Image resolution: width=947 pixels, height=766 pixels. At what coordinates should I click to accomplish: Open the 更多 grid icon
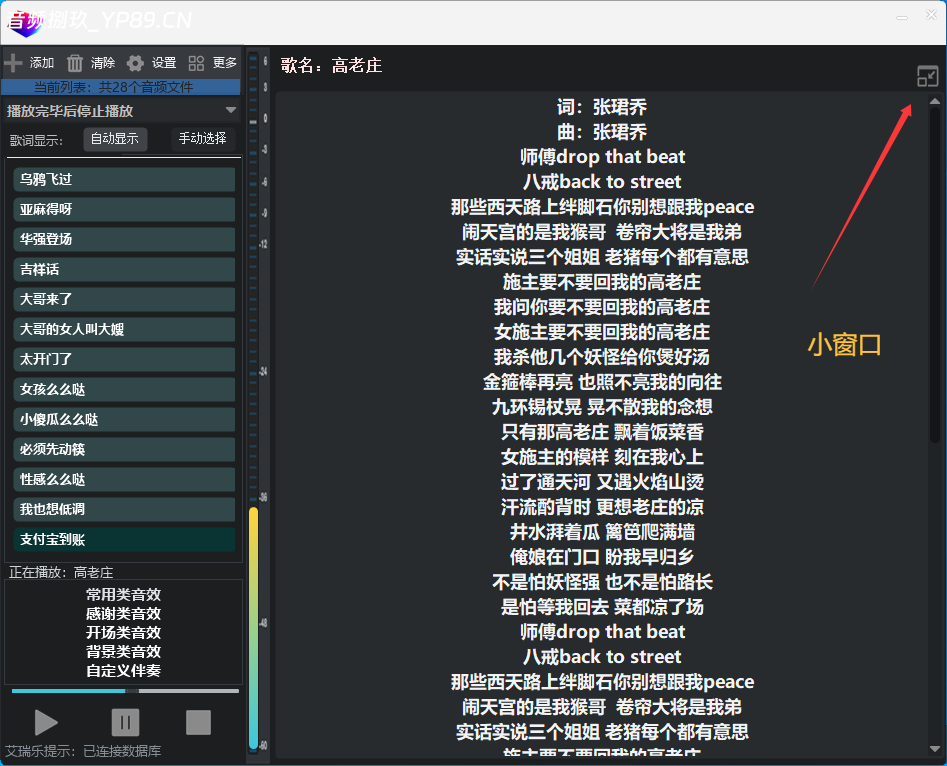pyautogui.click(x=196, y=63)
